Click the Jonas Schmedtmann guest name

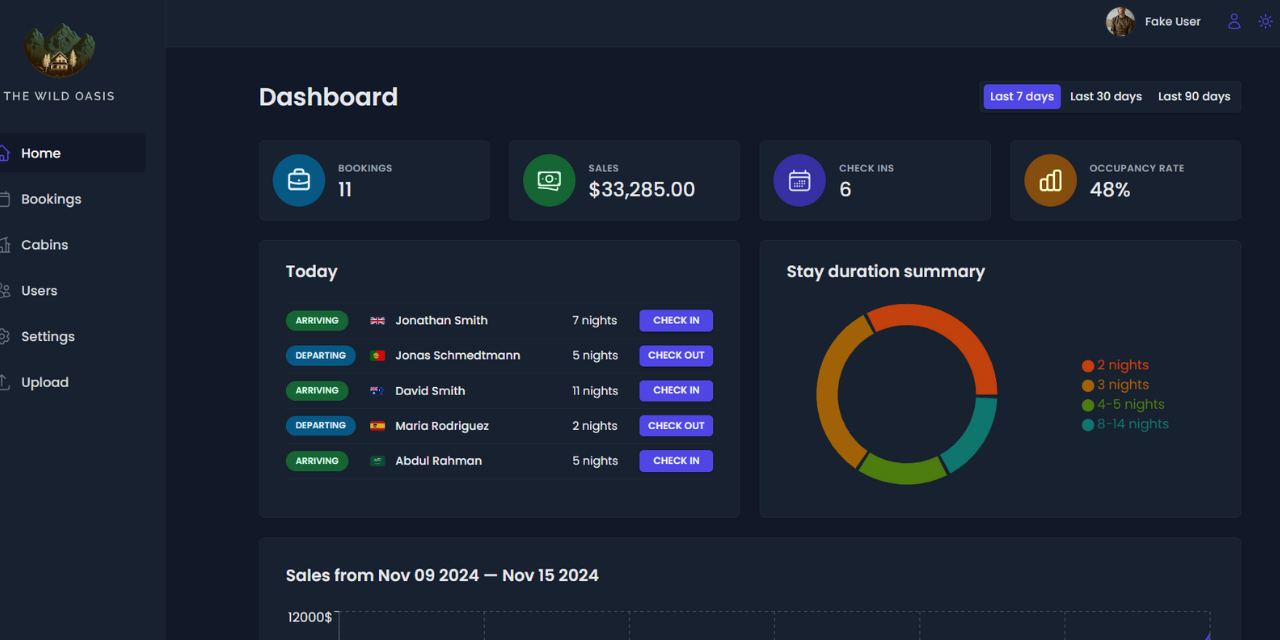(x=458, y=356)
